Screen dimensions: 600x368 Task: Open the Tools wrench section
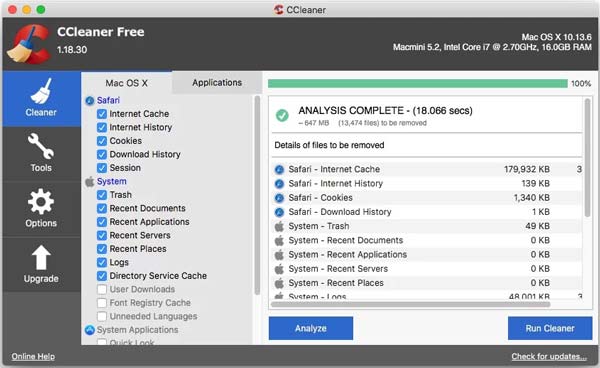point(41,153)
